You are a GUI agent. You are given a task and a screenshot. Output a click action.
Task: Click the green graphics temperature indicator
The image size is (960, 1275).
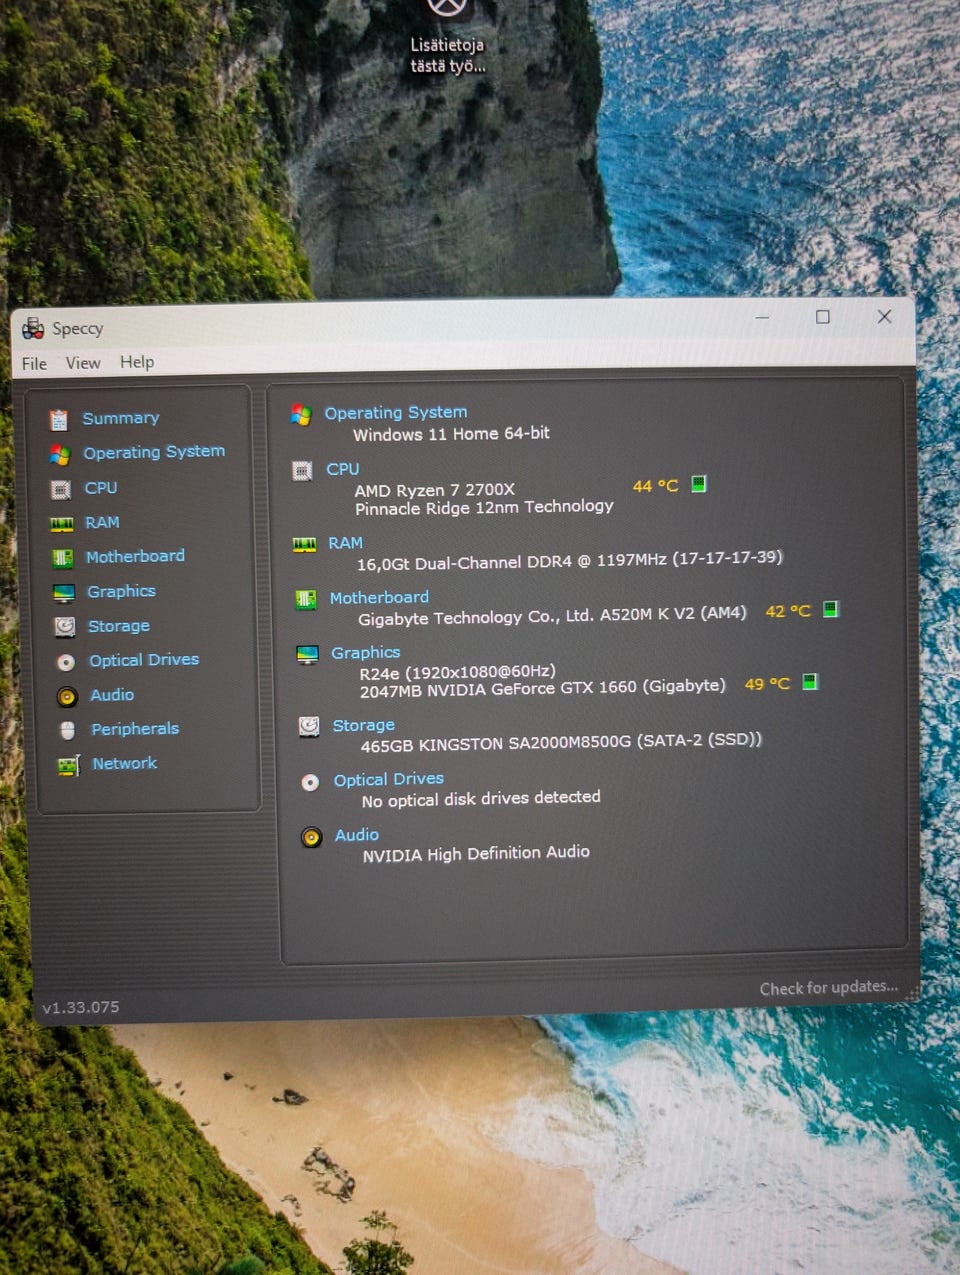tap(810, 682)
